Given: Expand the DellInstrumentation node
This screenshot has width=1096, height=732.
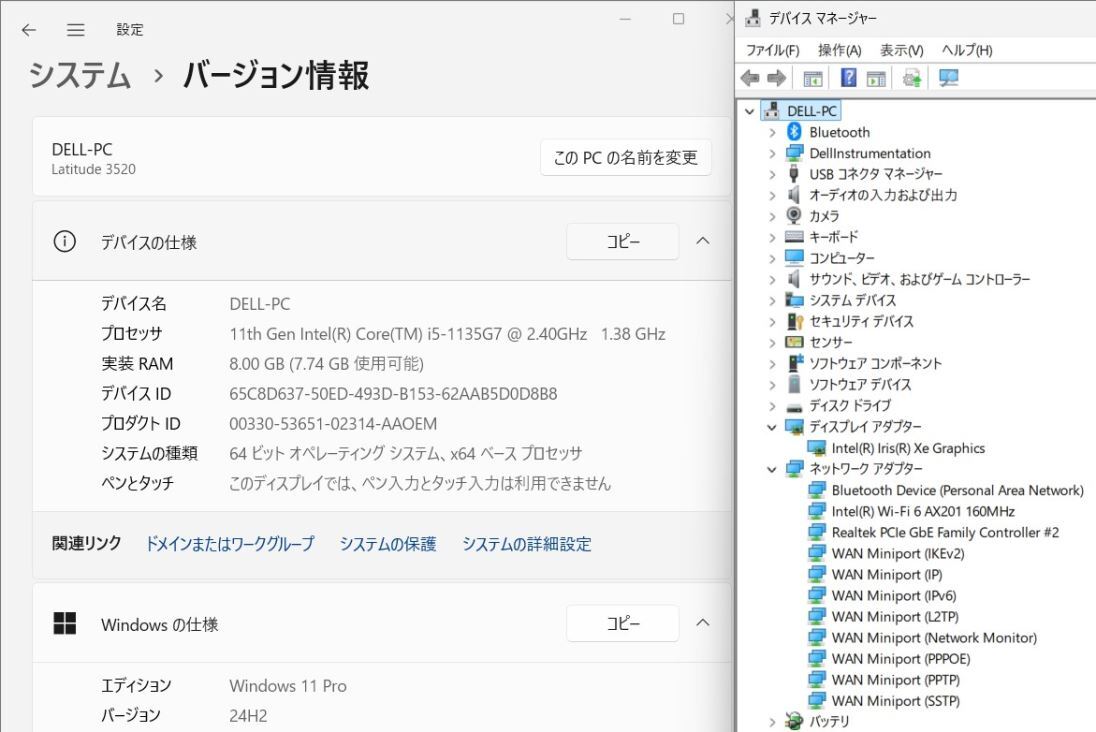Looking at the screenshot, I should pyautogui.click(x=772, y=153).
